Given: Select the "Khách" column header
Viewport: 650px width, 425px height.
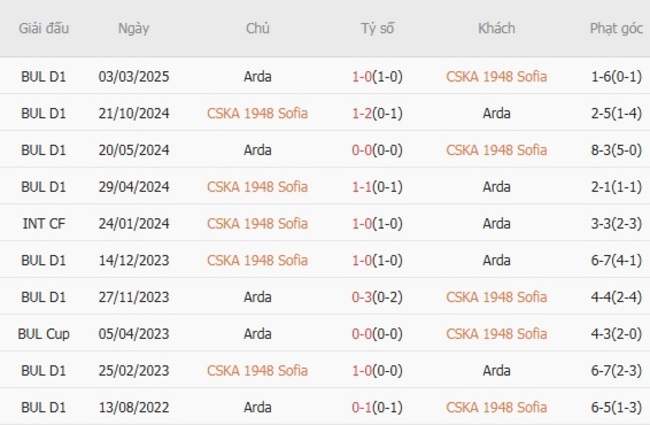Looking at the screenshot, I should [496, 28].
